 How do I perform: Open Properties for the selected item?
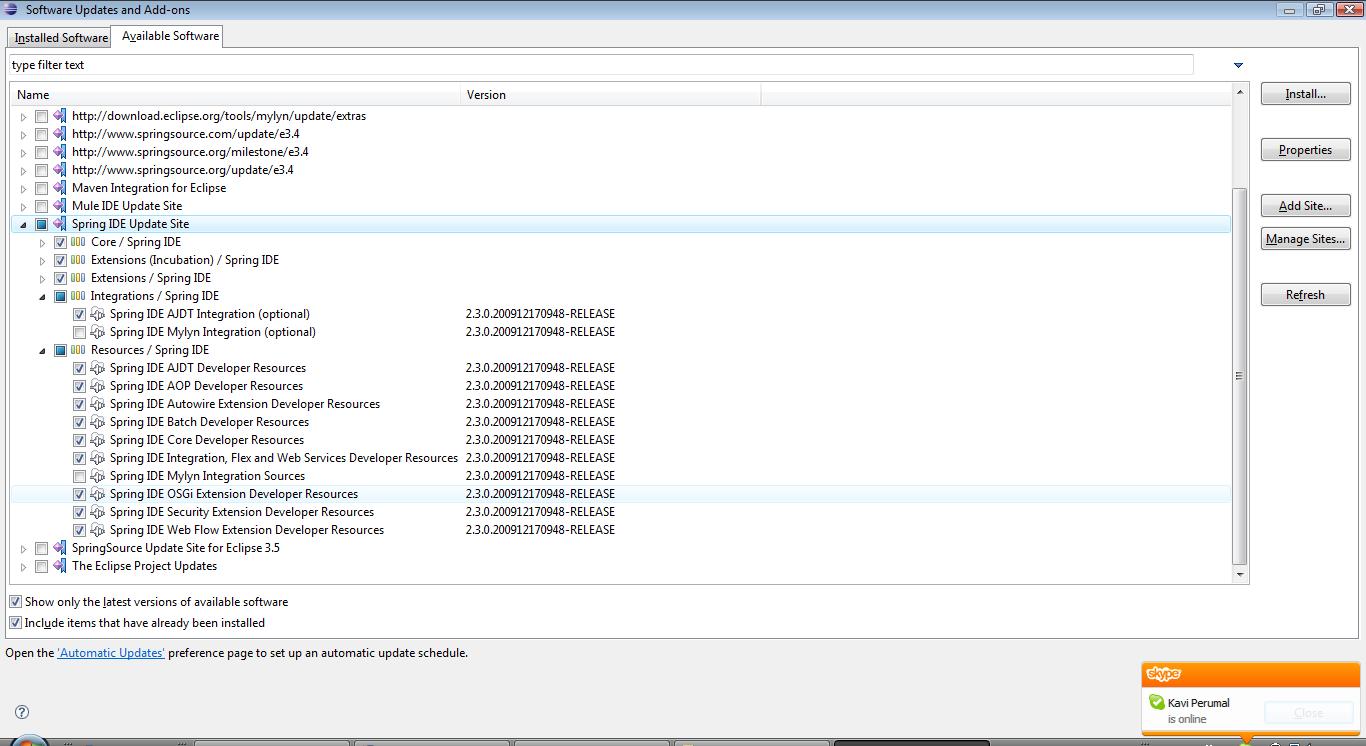(x=1305, y=150)
